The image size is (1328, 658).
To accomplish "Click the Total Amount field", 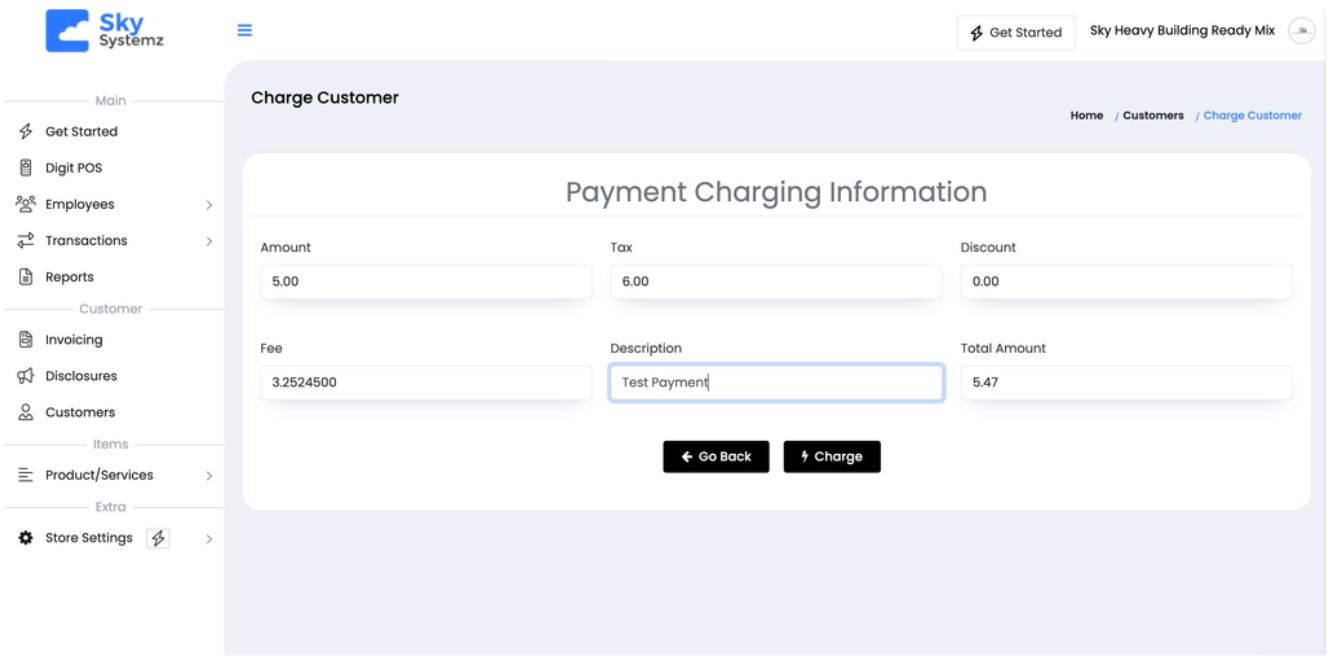I will pos(1126,382).
